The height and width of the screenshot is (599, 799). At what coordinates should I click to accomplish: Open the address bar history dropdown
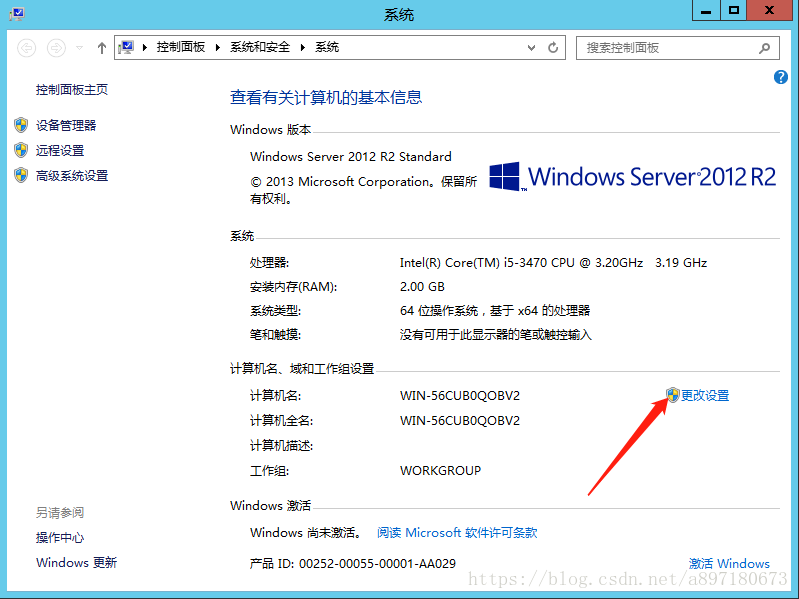pos(531,48)
